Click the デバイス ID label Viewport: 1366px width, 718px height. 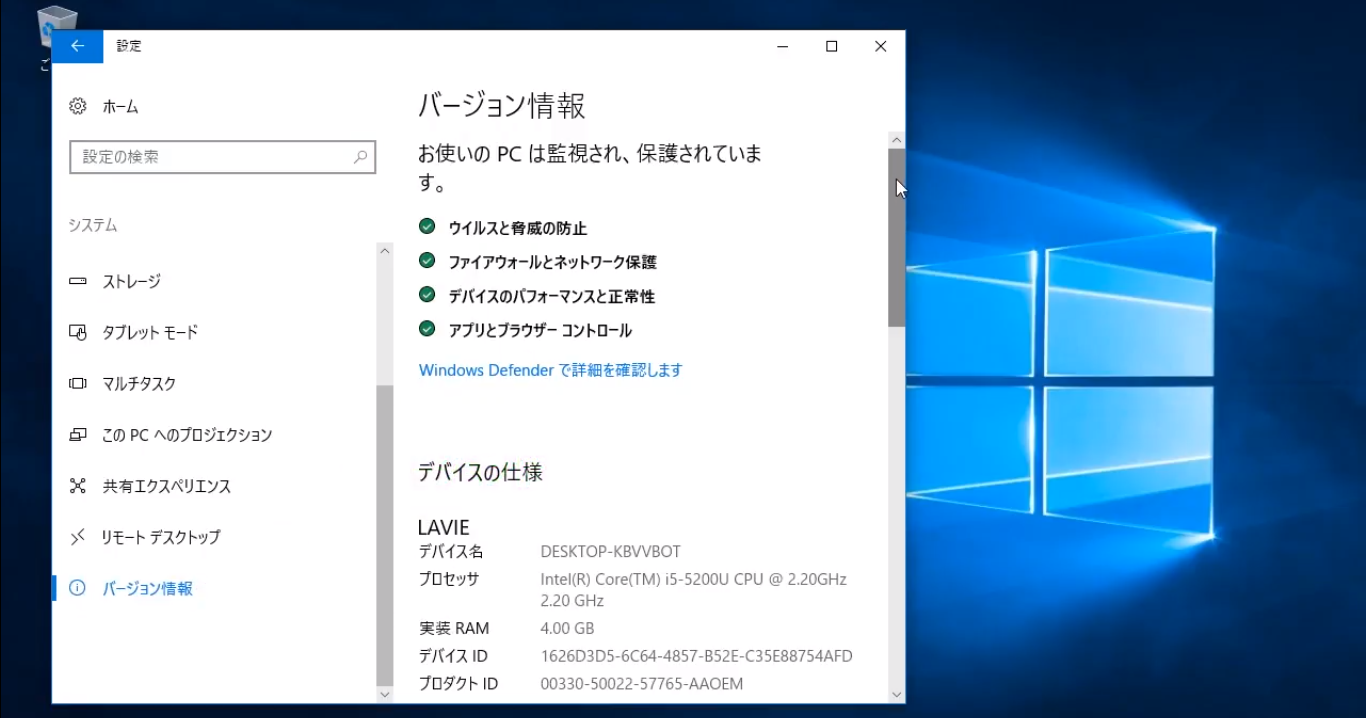point(453,657)
